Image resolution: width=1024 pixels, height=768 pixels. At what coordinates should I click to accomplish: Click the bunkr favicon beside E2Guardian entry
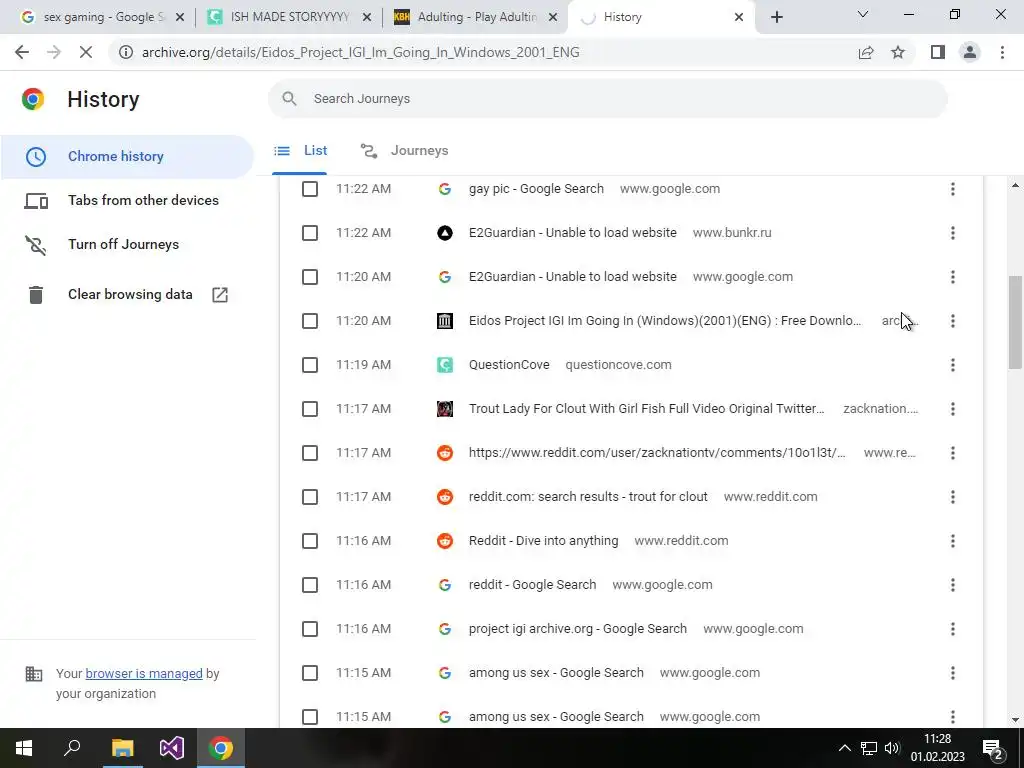click(x=445, y=233)
